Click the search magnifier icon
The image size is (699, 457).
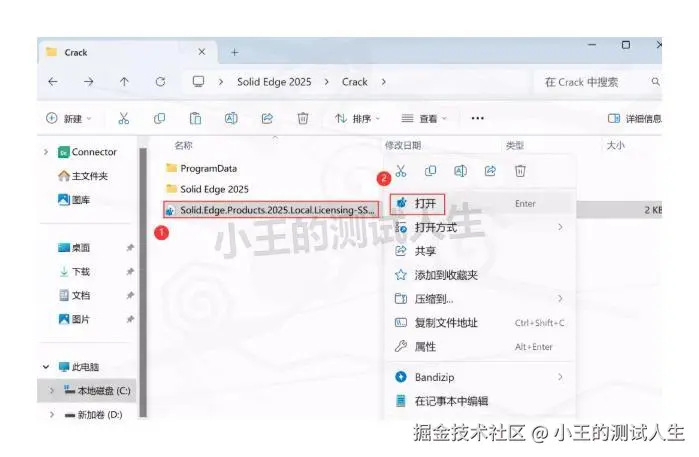[655, 82]
